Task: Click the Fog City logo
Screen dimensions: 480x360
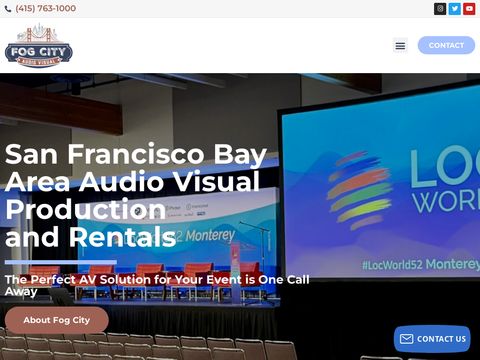Action: coord(39,45)
